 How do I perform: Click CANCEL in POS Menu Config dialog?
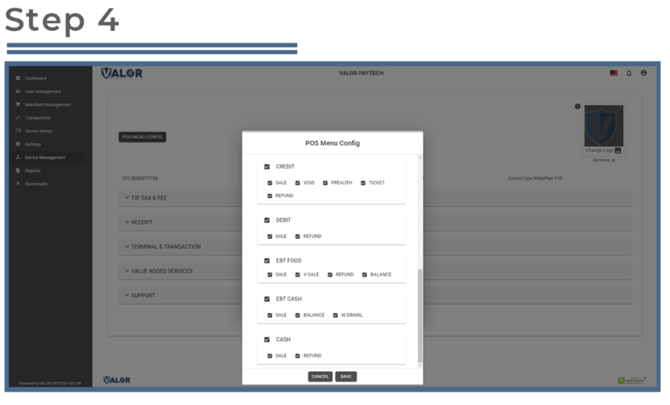point(320,377)
